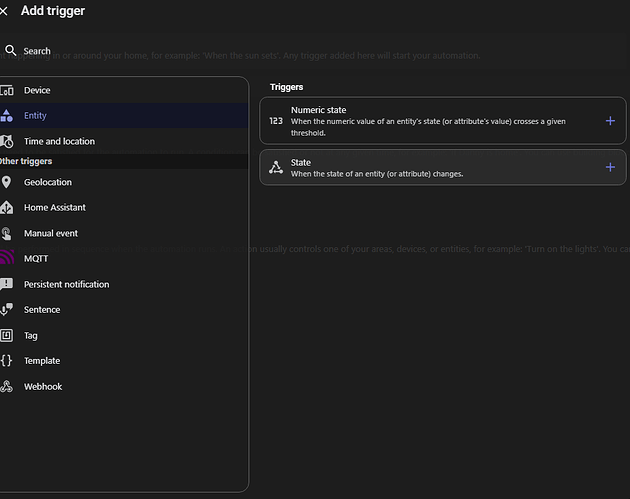Click the Numeric state 123 icon
Image resolution: width=630 pixels, height=499 pixels.
point(276,121)
